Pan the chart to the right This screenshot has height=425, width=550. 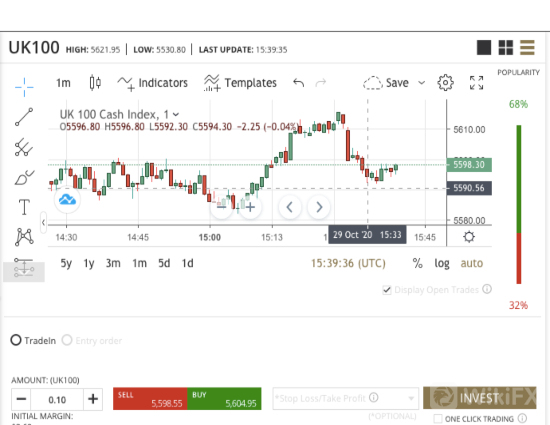coord(318,207)
